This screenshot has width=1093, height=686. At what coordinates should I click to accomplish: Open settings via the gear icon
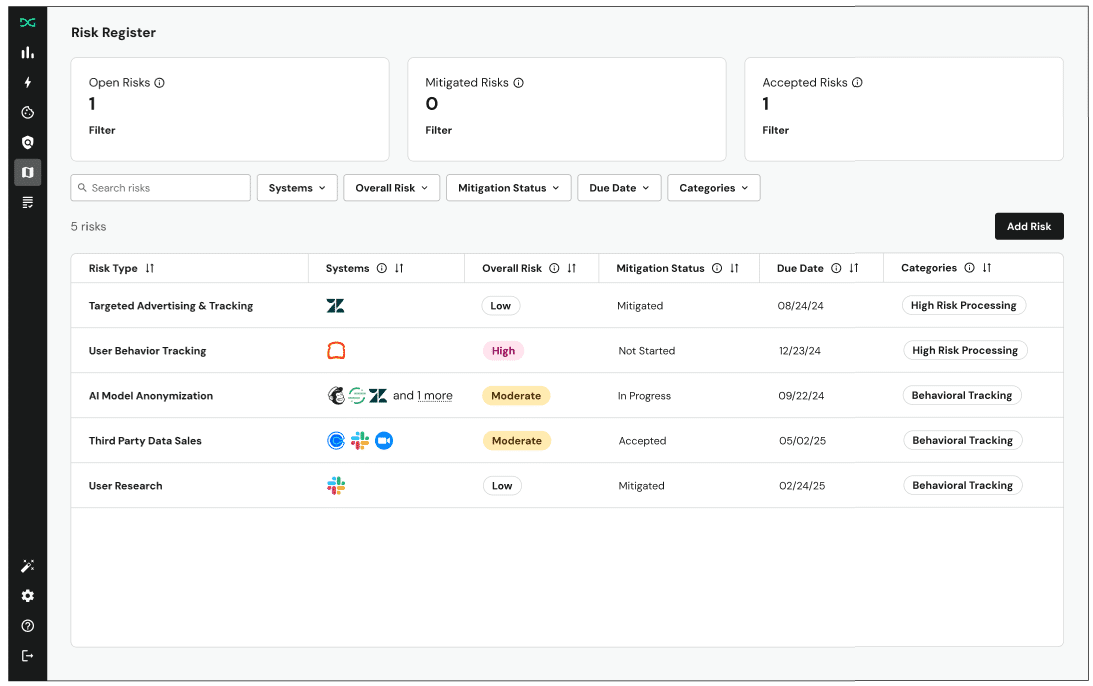(28, 596)
